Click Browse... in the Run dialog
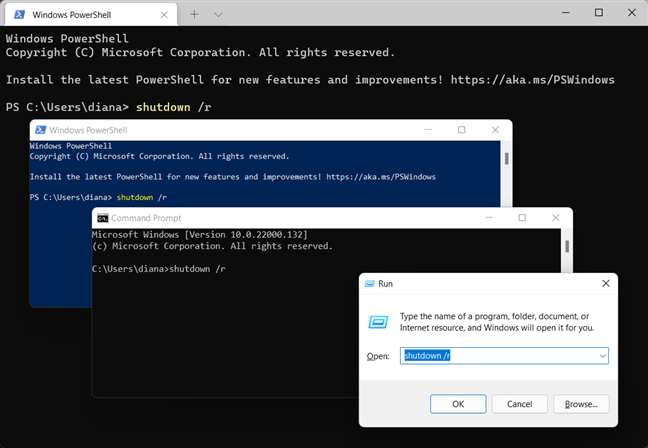 click(x=581, y=404)
